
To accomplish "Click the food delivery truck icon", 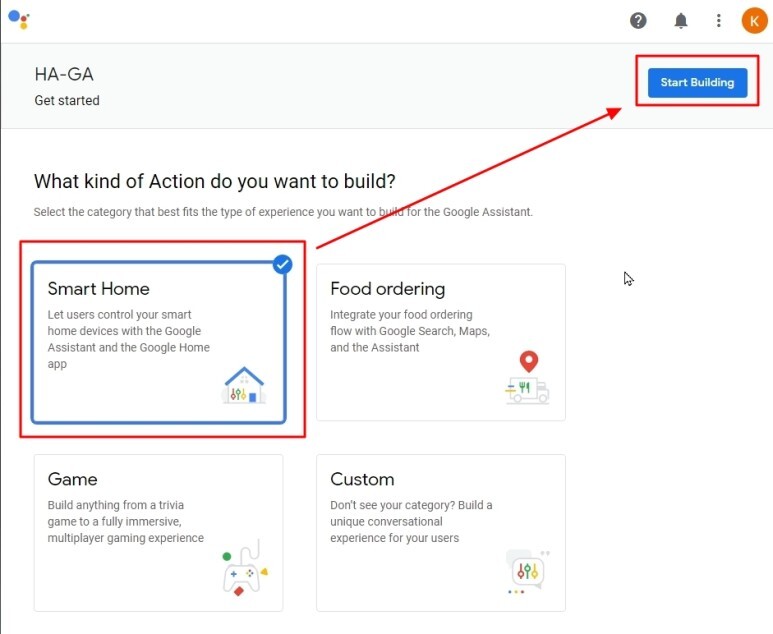I will click(x=527, y=378).
